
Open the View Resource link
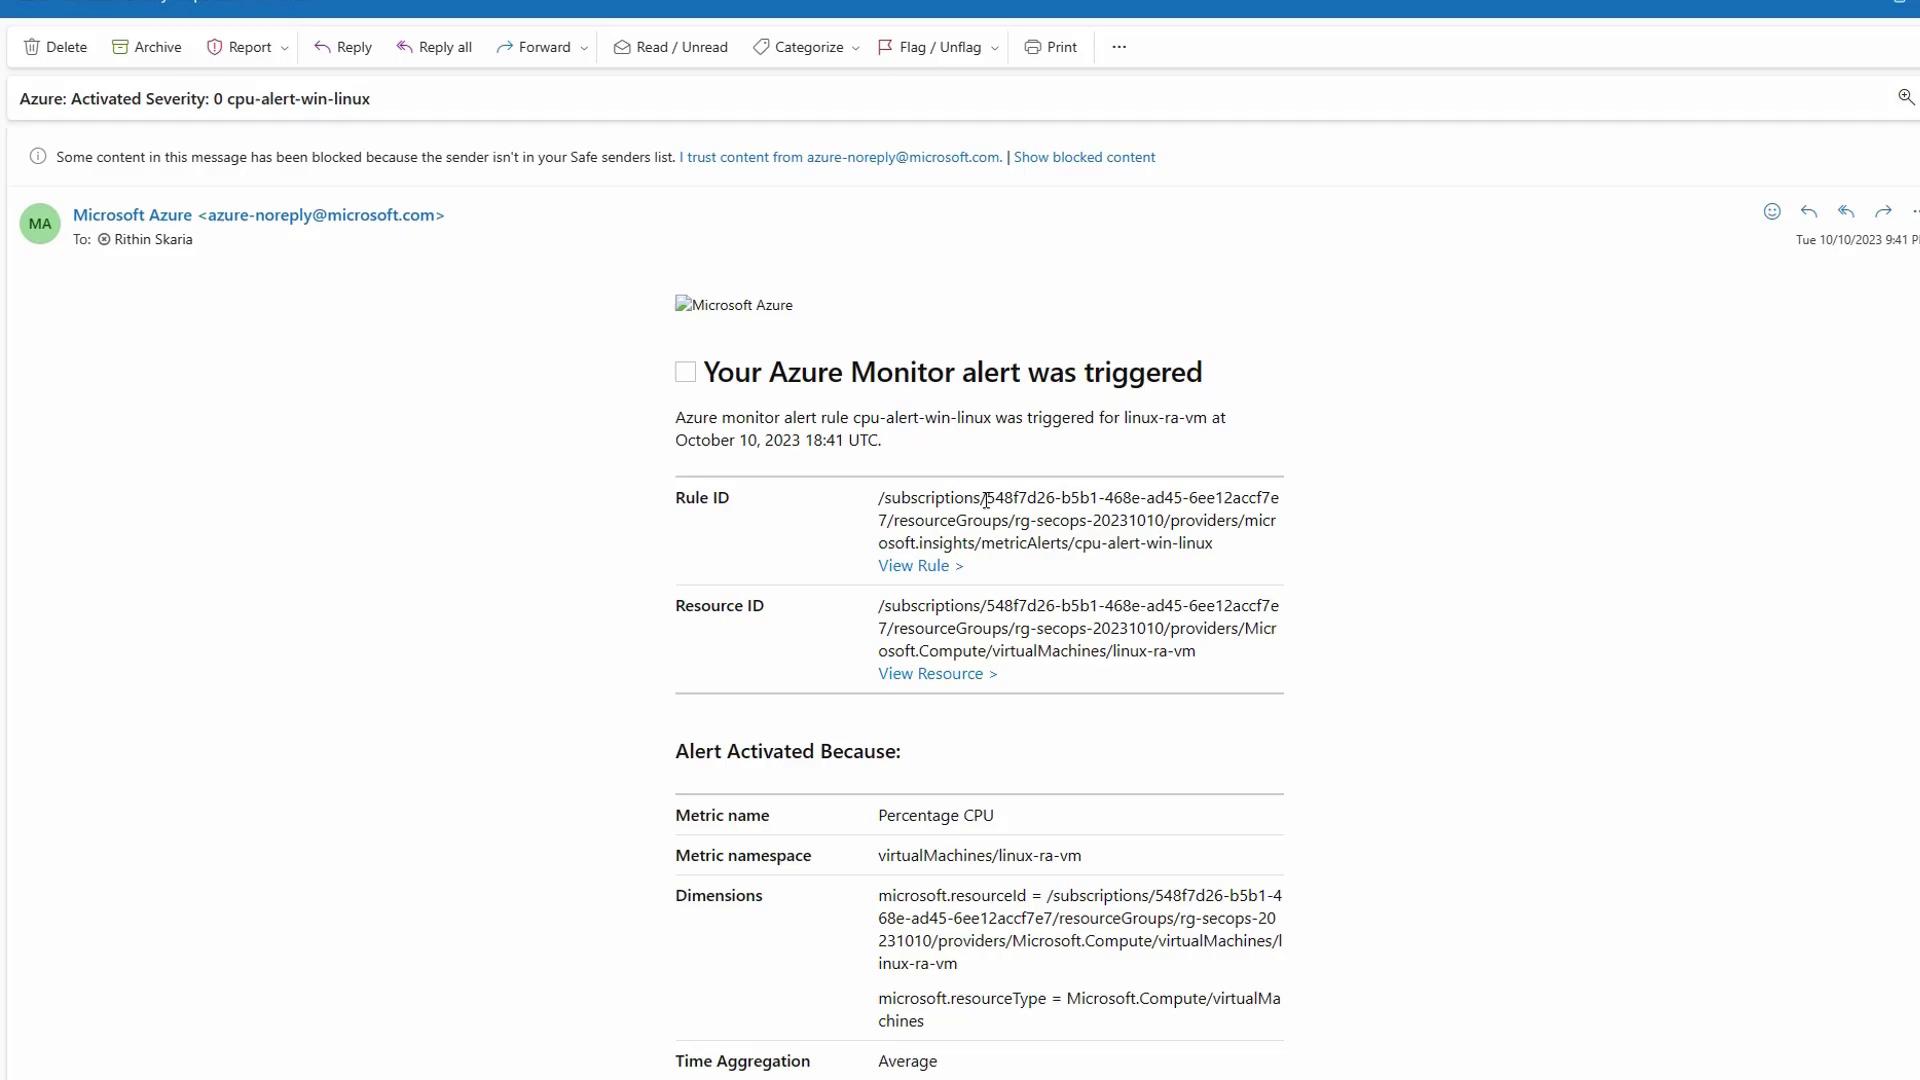pyautogui.click(x=937, y=674)
